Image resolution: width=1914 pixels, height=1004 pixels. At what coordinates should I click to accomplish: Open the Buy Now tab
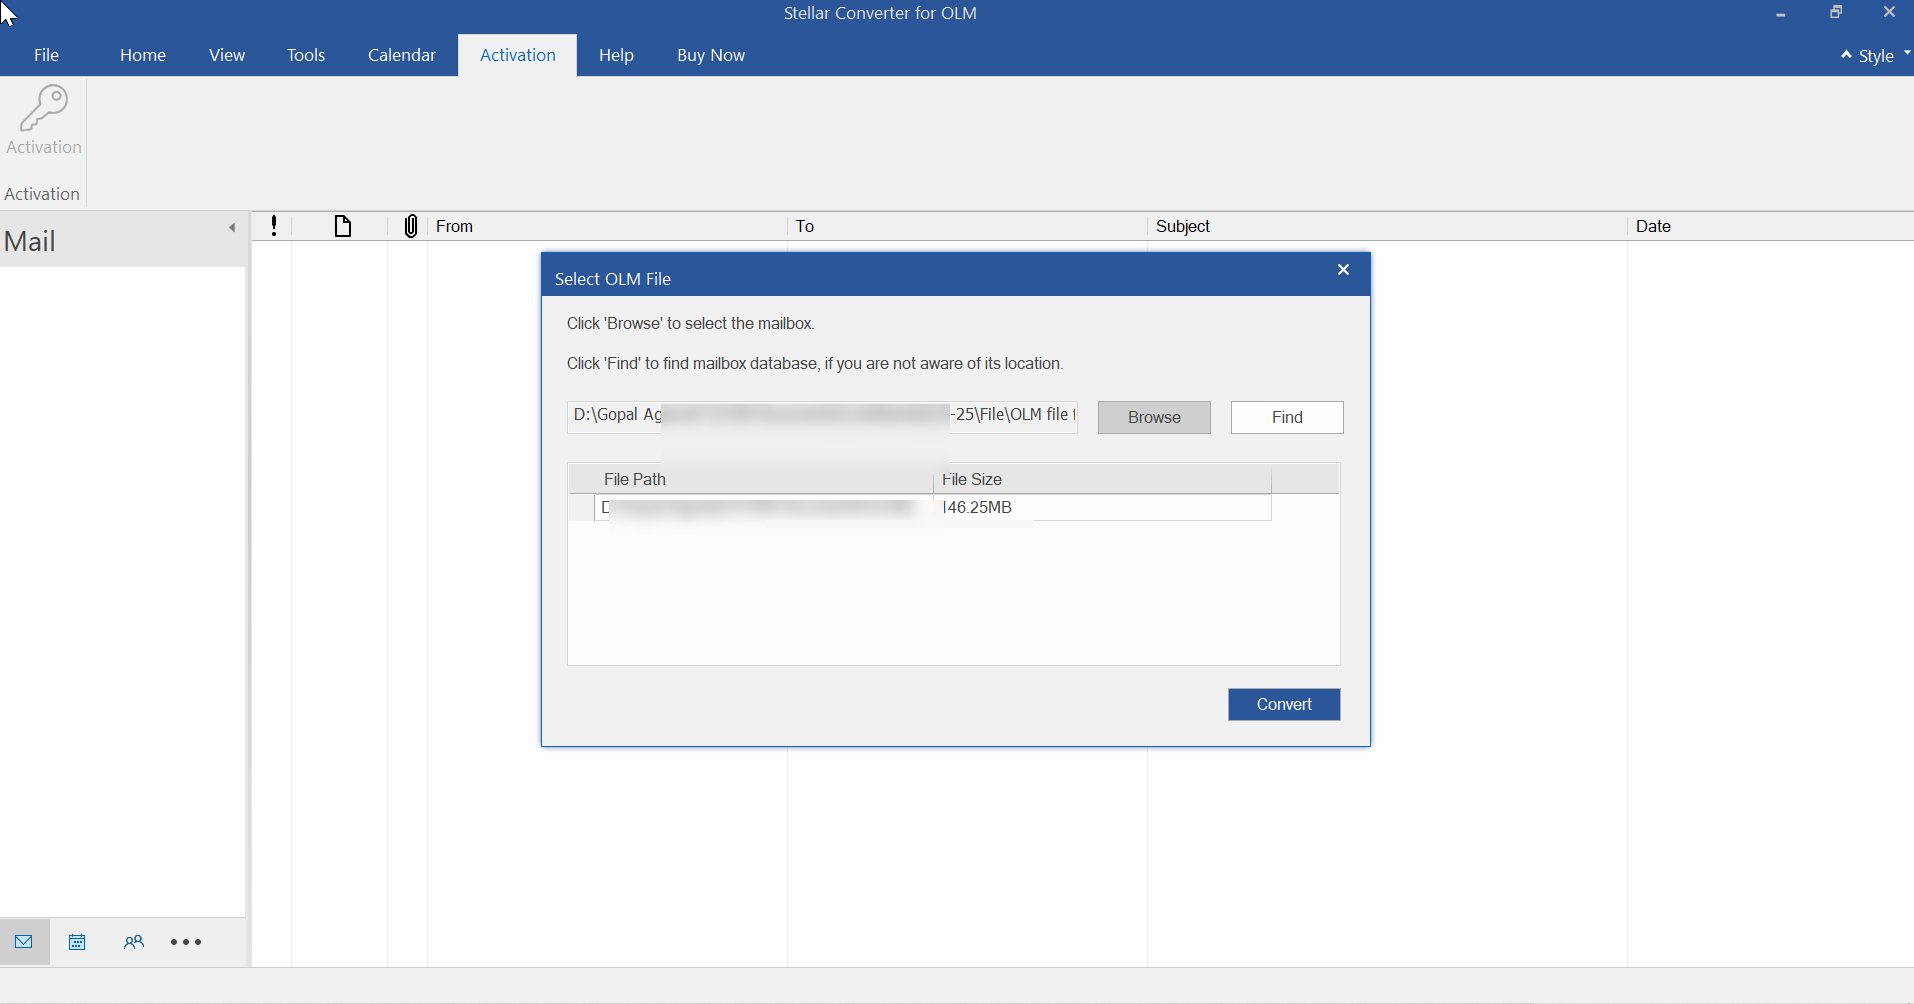coord(711,55)
